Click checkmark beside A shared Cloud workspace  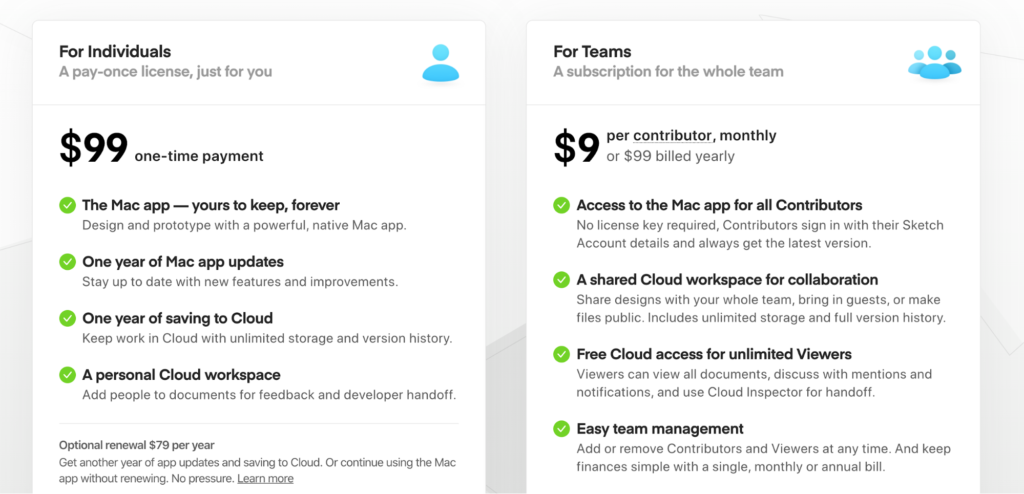click(562, 280)
